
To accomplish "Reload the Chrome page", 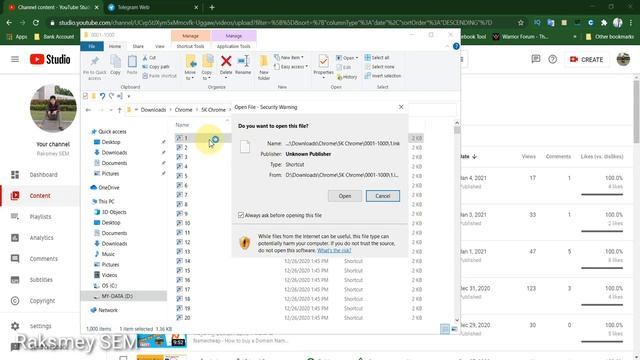I will pos(36,23).
